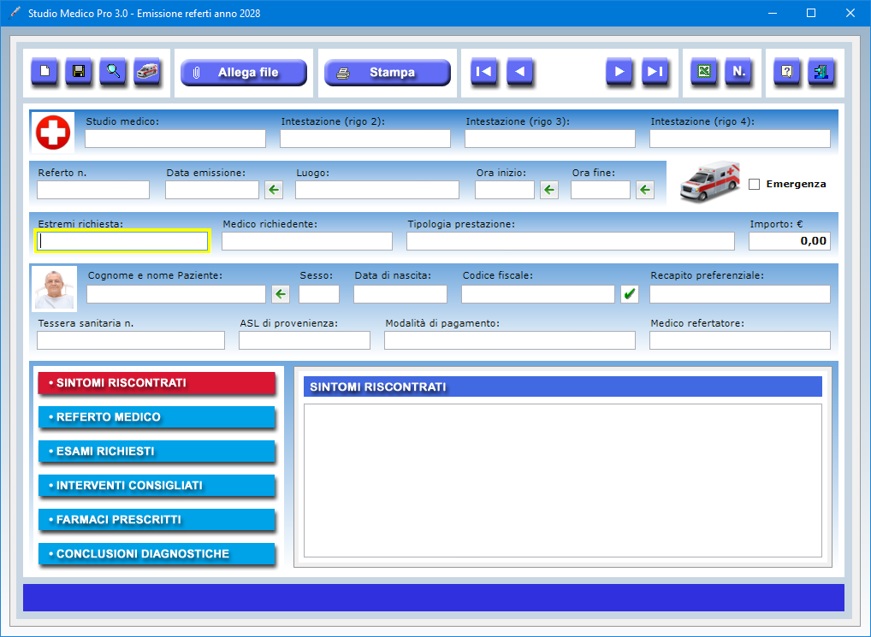This screenshot has height=637, width=871.
Task: Export data with the Excel icon
Action: tap(704, 72)
